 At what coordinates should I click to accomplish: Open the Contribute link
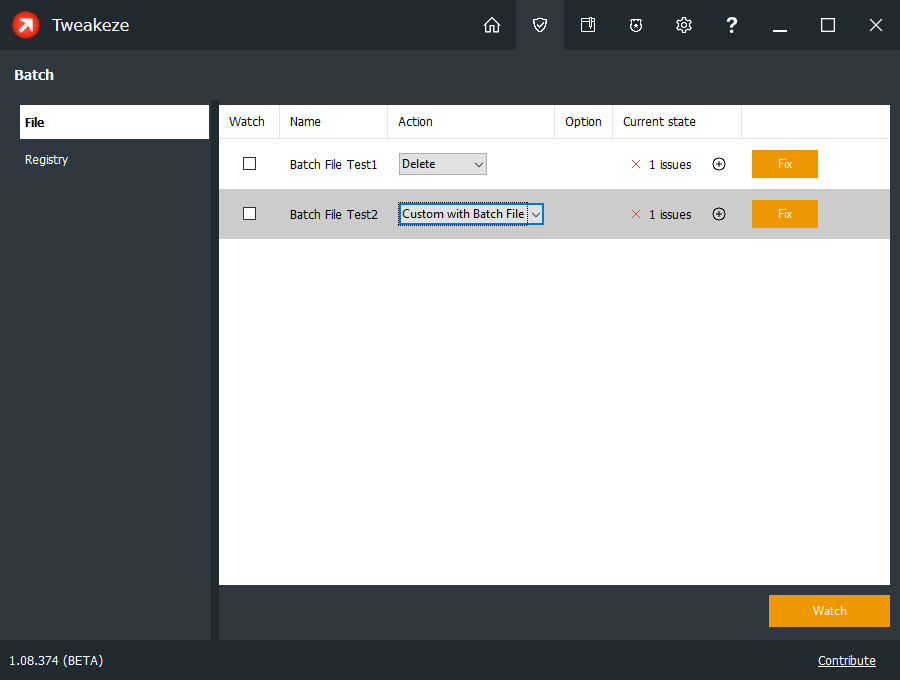(847, 660)
